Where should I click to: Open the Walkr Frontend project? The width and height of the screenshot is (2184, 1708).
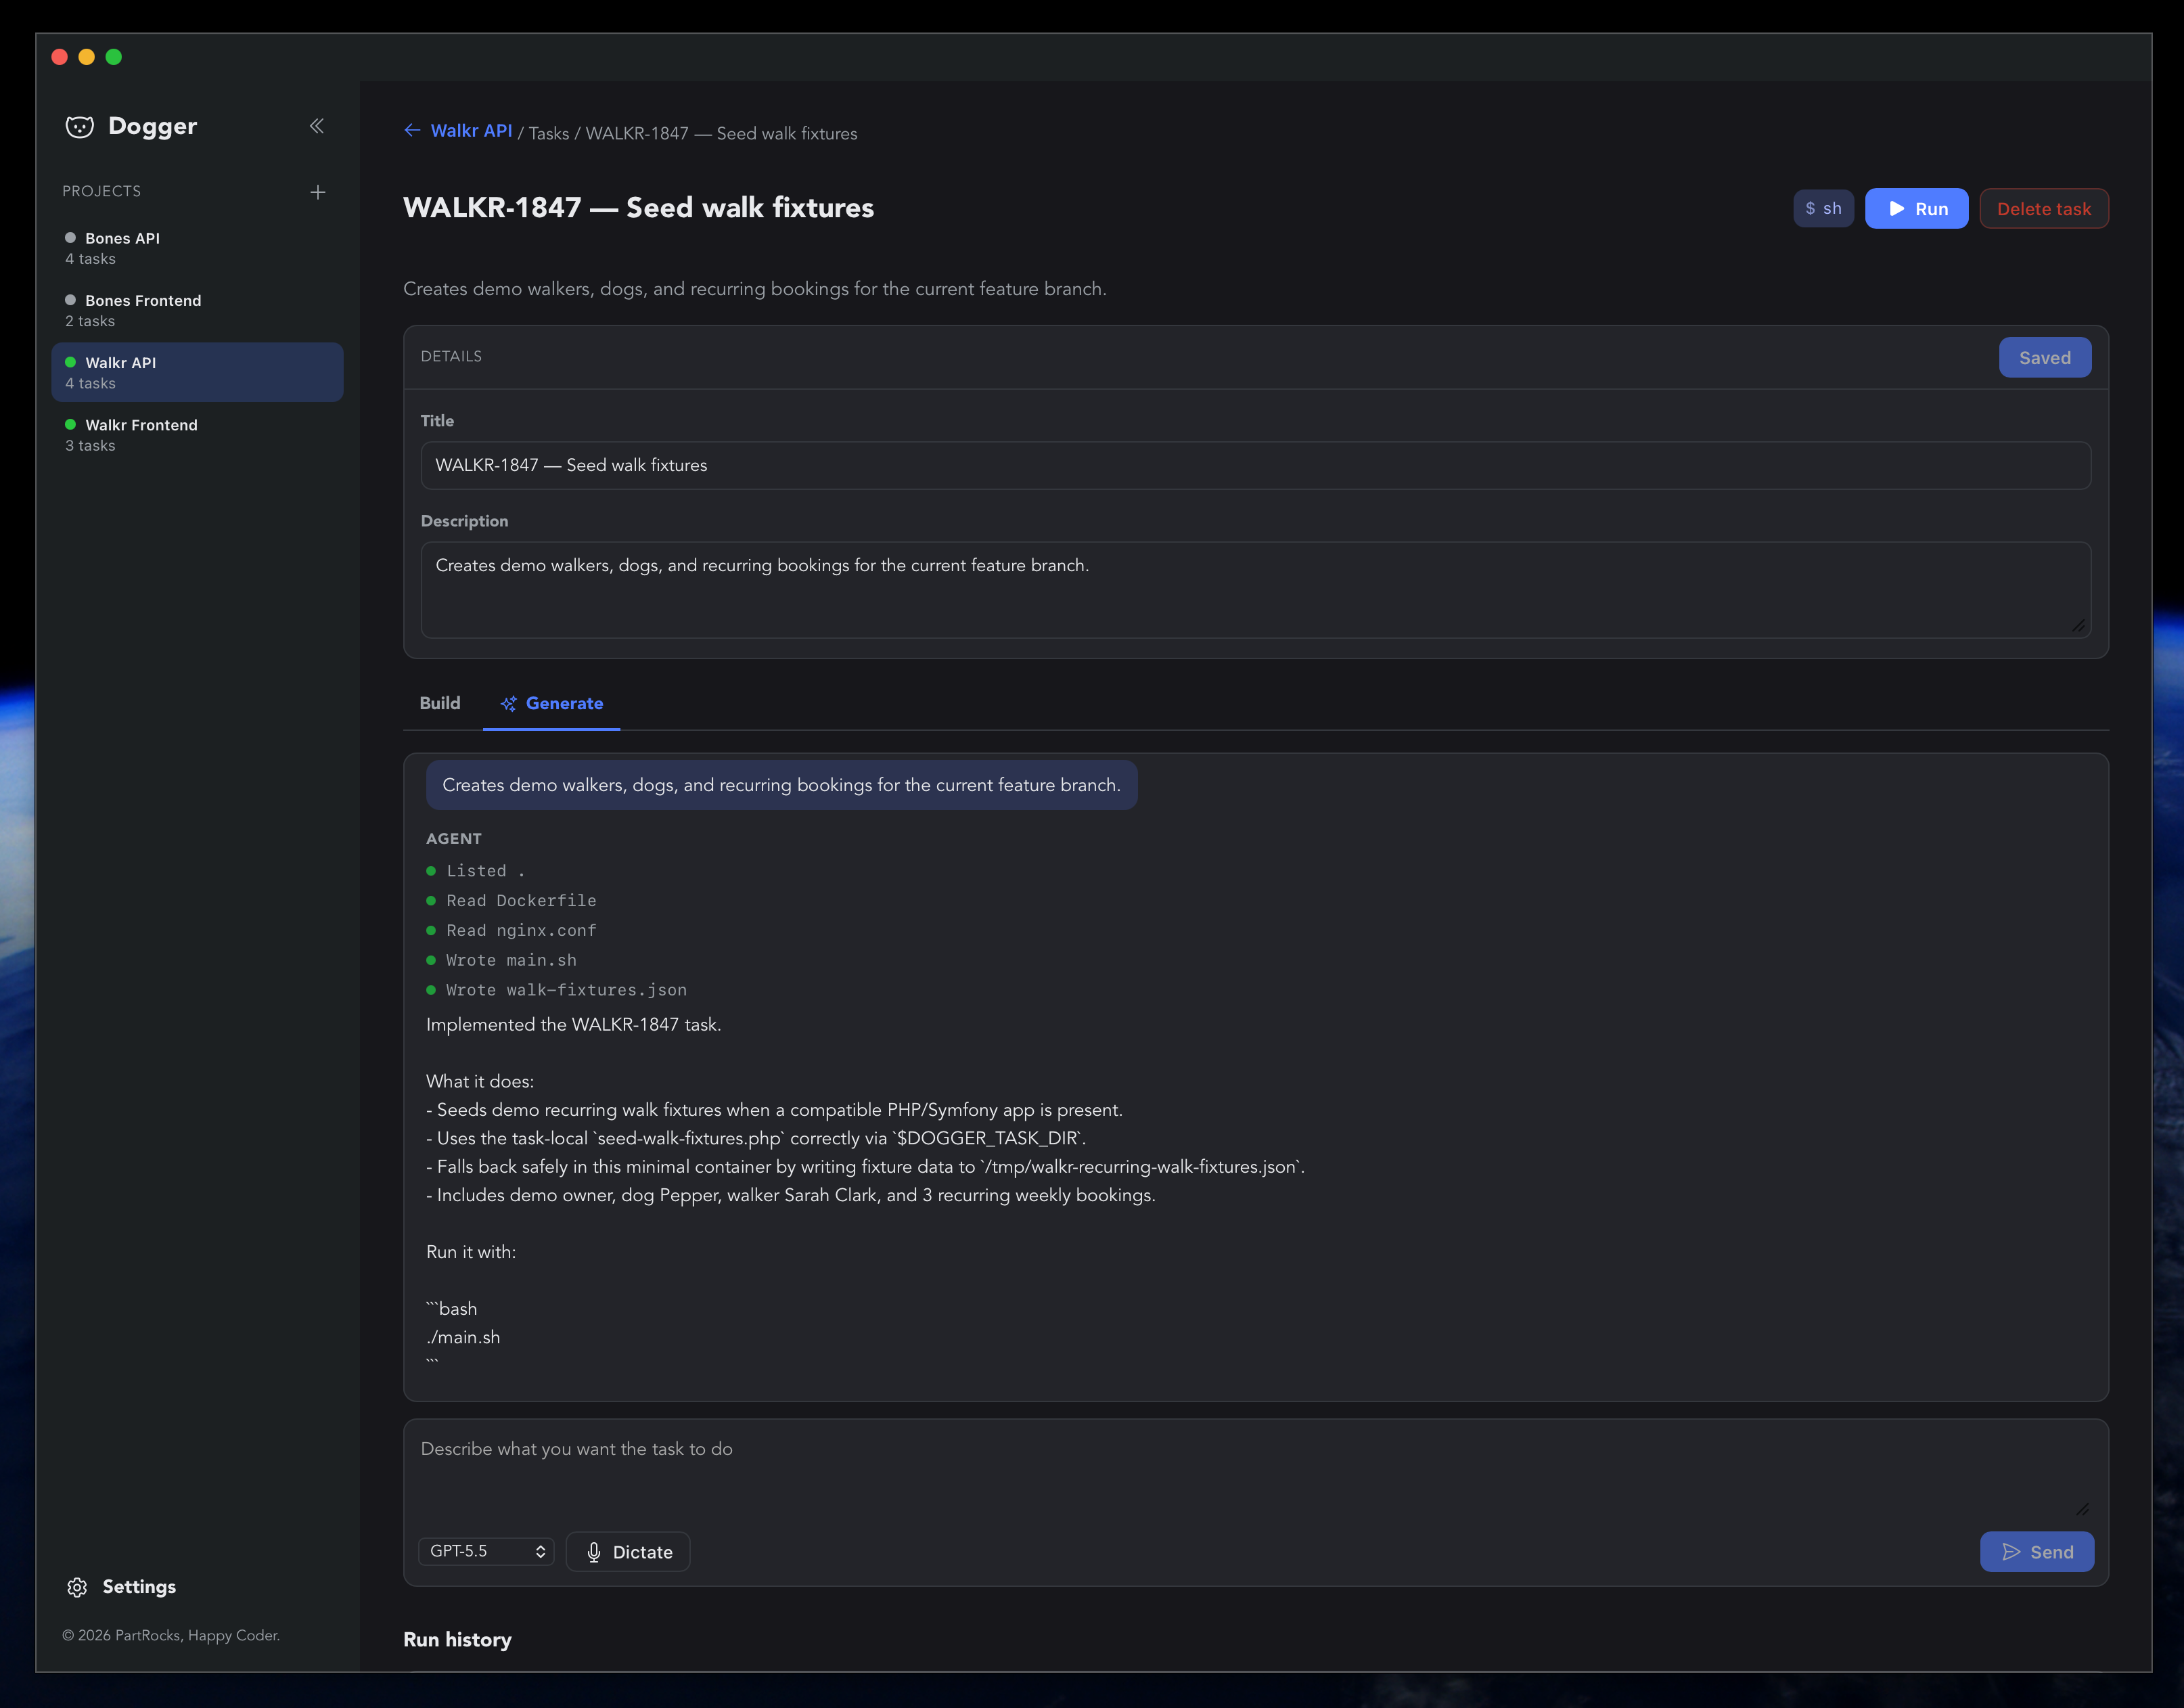[197, 435]
